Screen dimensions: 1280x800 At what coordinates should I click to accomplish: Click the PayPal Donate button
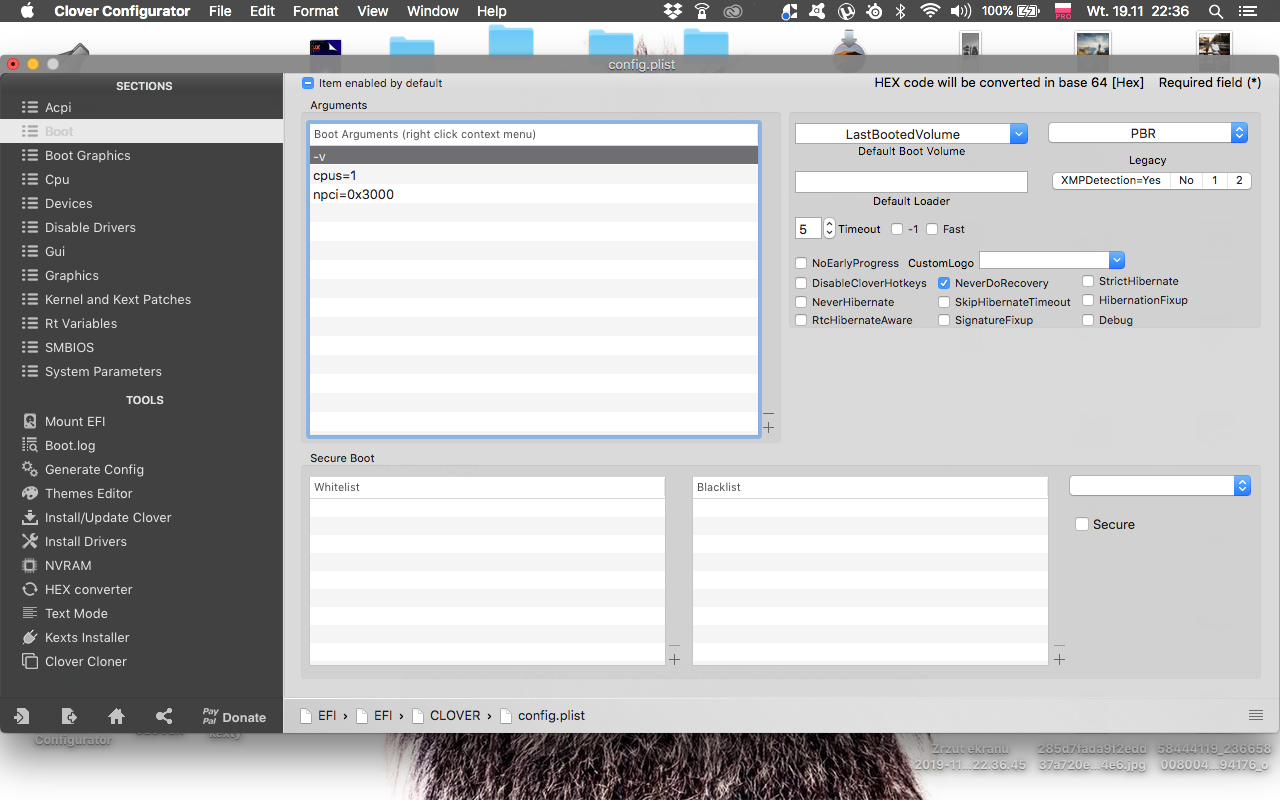pyautogui.click(x=234, y=716)
